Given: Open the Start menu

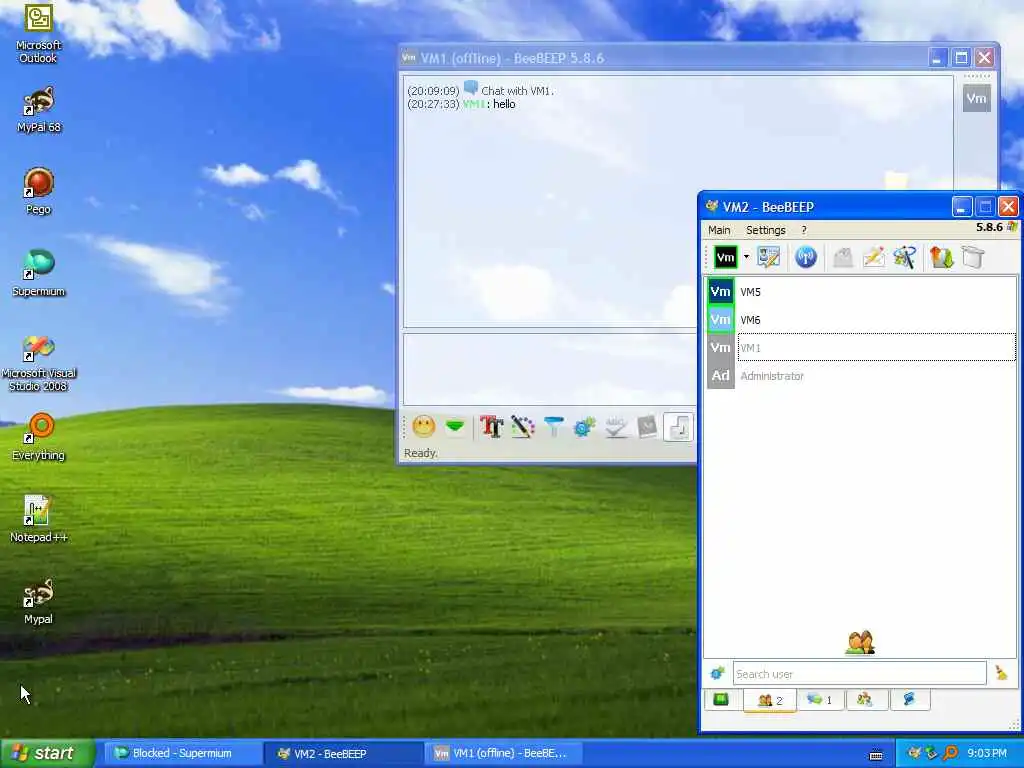Looking at the screenshot, I should (x=47, y=753).
